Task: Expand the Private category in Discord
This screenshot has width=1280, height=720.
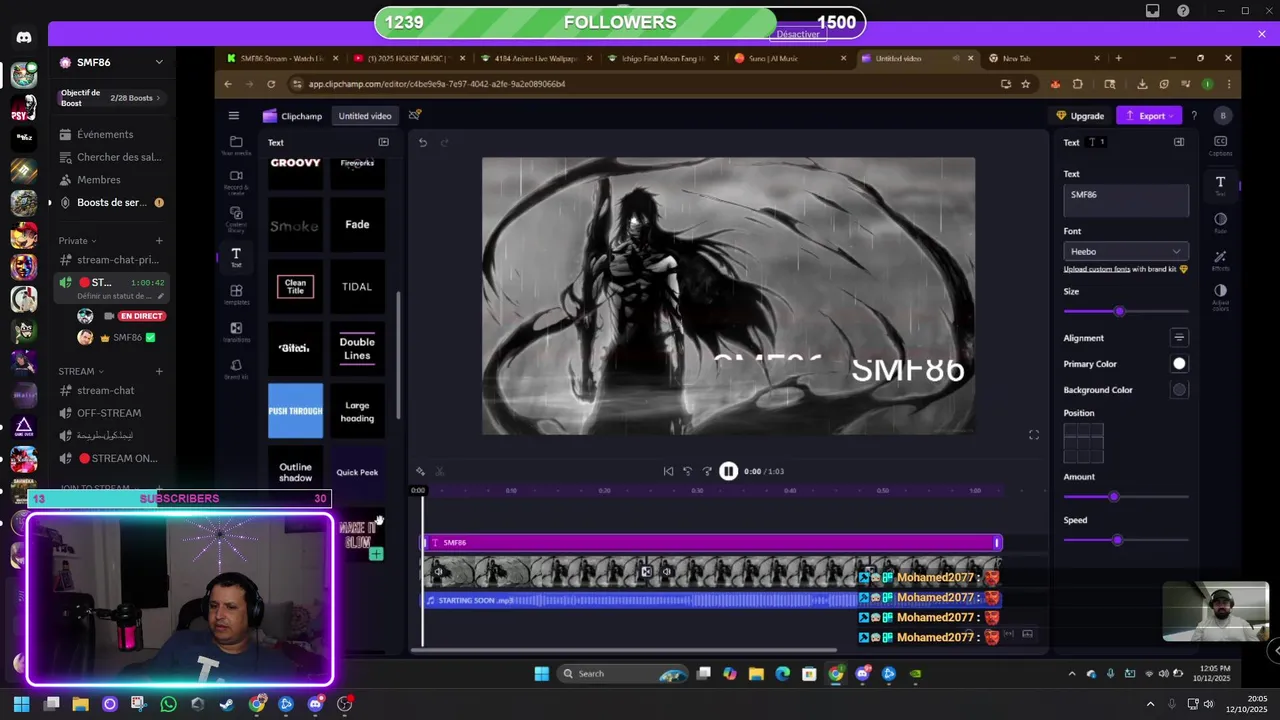Action: coord(77,240)
